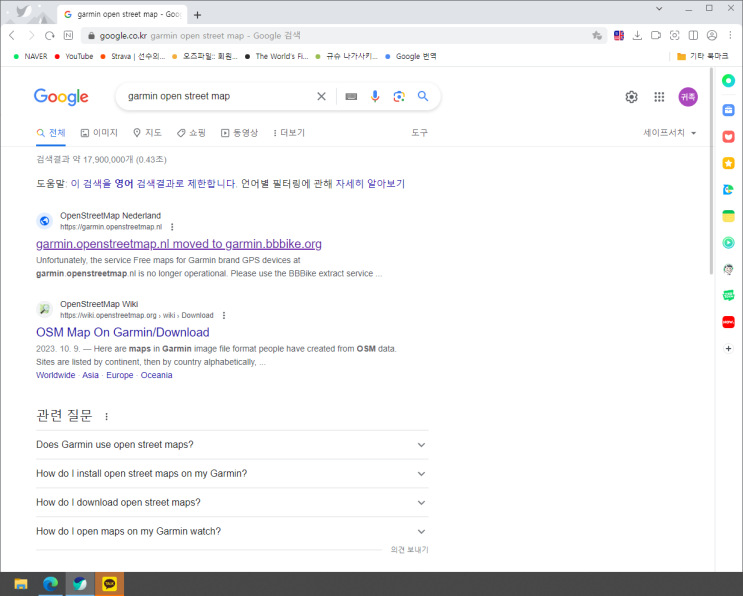Expand 'Does Garmin use open street maps?'

point(232,445)
